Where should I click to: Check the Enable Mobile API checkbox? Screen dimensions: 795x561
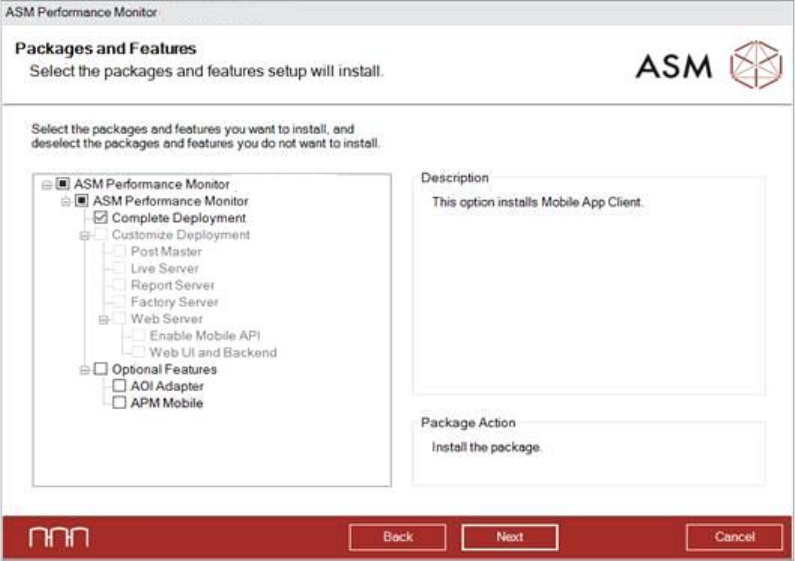(138, 335)
